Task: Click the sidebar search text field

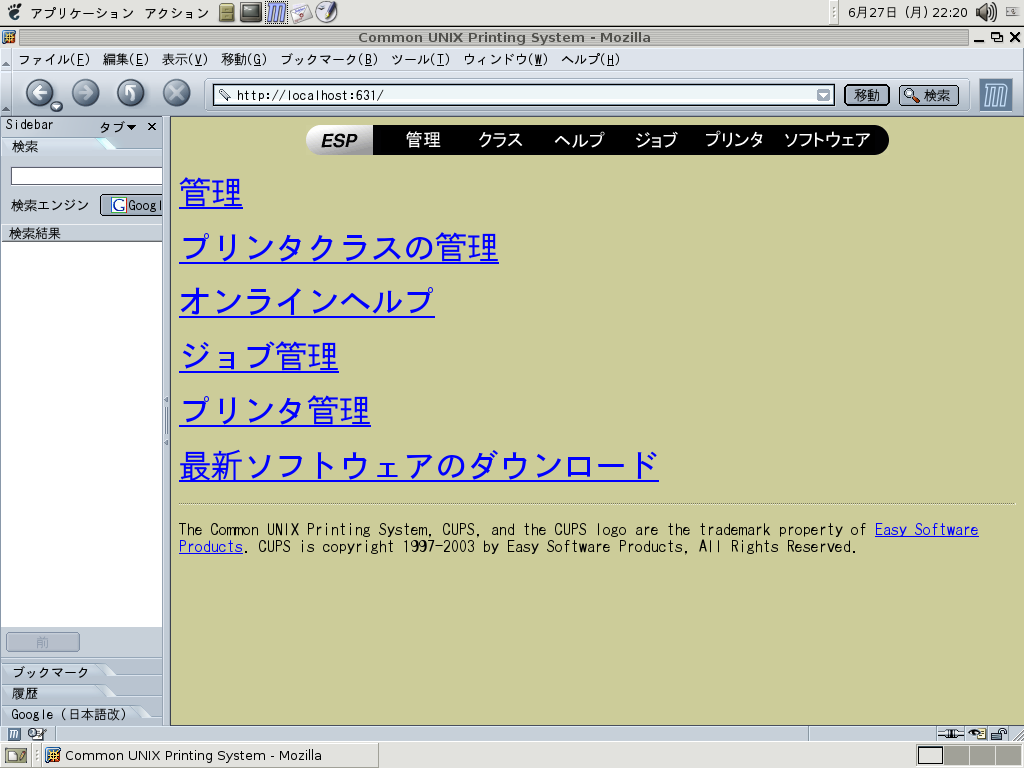Action: coord(86,176)
